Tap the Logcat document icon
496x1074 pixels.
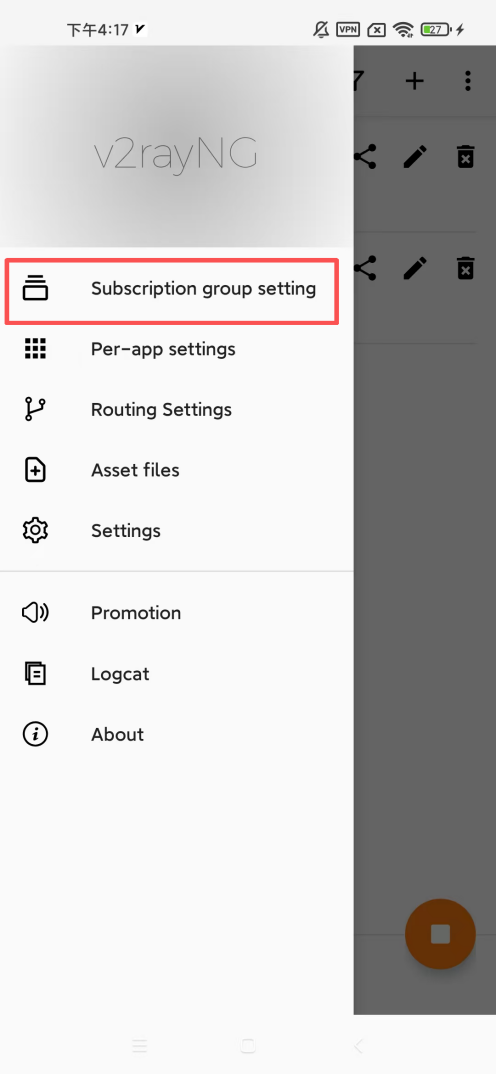point(35,674)
